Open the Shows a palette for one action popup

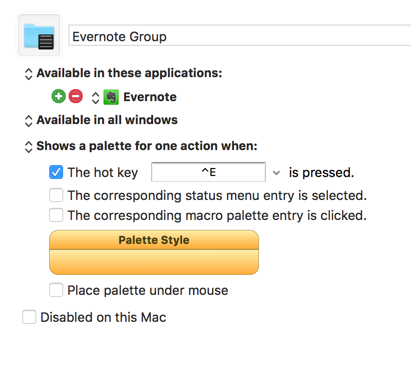(28, 147)
